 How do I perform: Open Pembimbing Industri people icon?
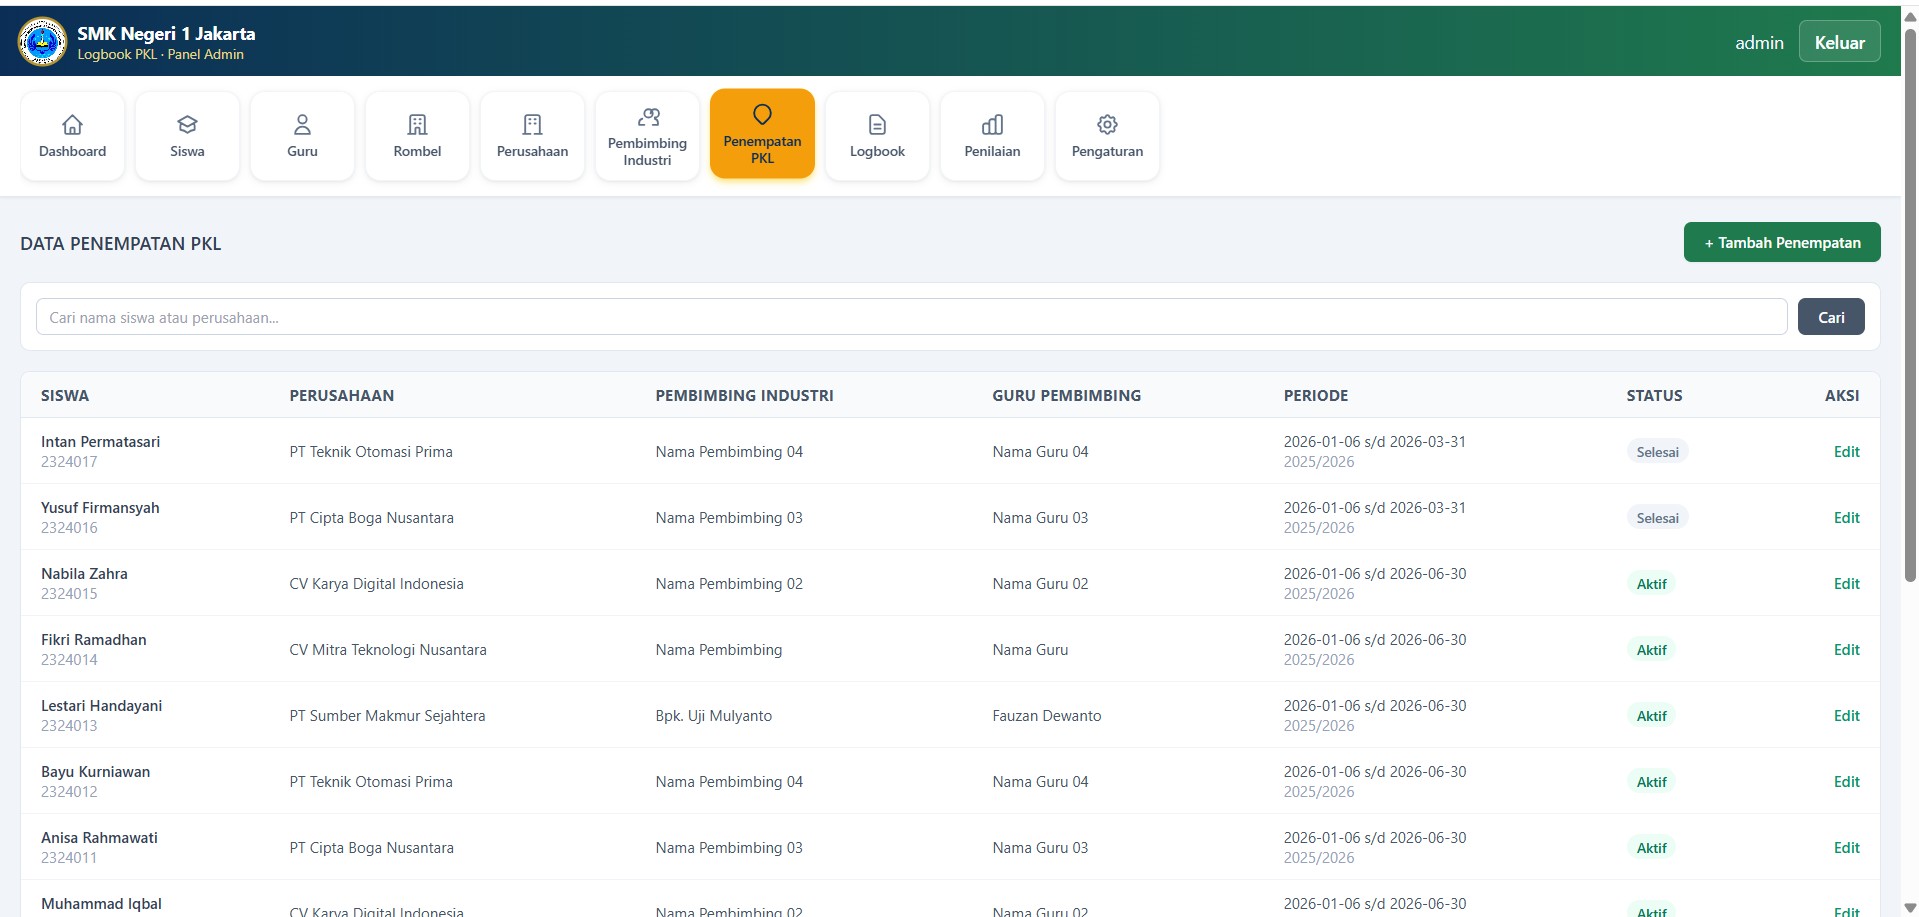pos(648,117)
